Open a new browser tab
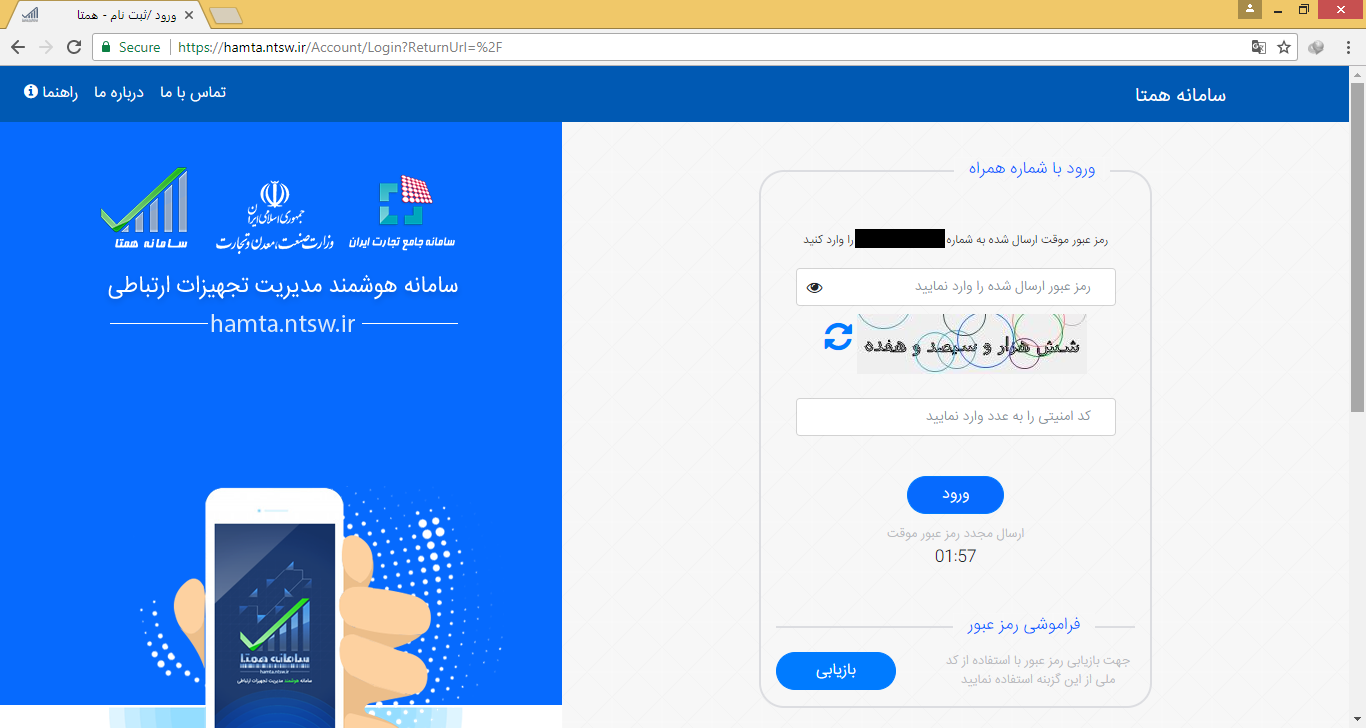Image resolution: width=1366 pixels, height=728 pixels. [227, 15]
